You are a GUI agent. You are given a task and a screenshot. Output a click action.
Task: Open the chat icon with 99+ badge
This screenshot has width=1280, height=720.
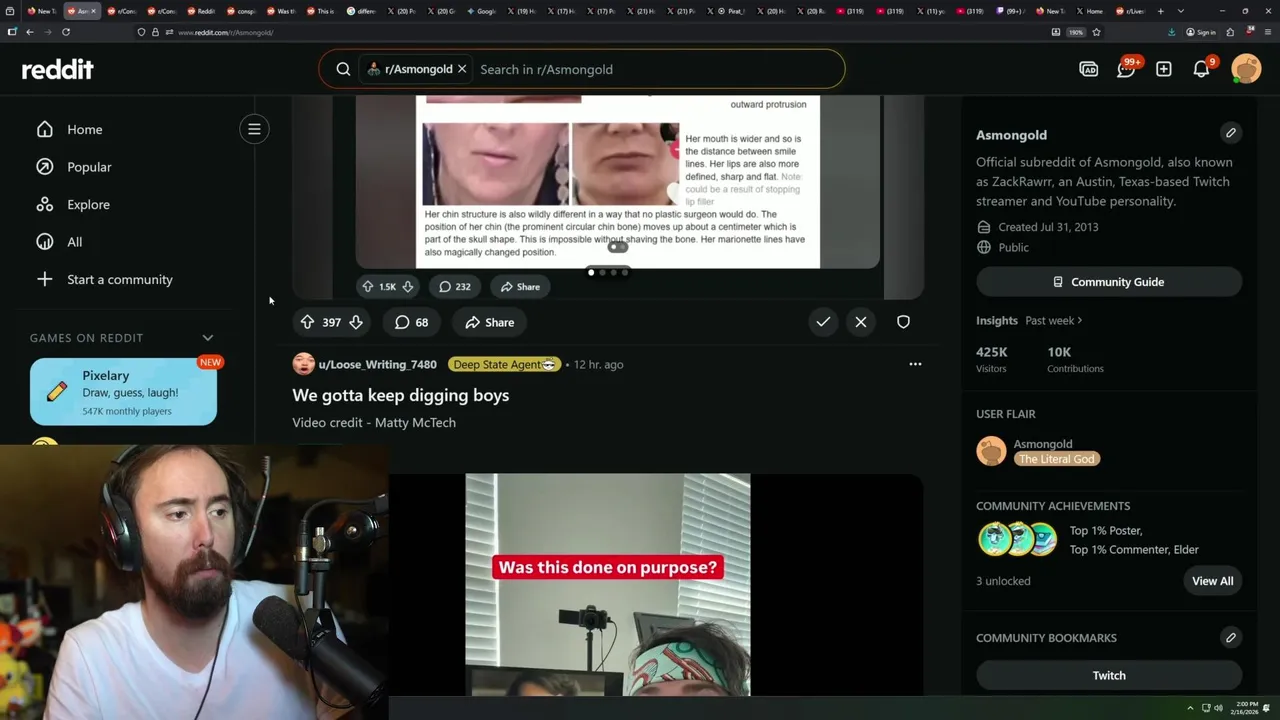(1126, 69)
